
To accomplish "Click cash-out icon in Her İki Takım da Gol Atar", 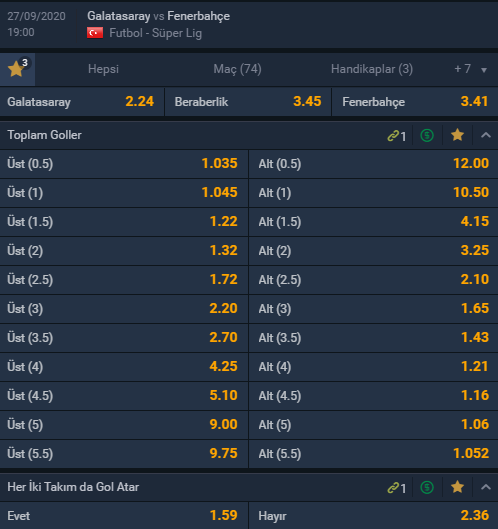I will pyautogui.click(x=427, y=487).
